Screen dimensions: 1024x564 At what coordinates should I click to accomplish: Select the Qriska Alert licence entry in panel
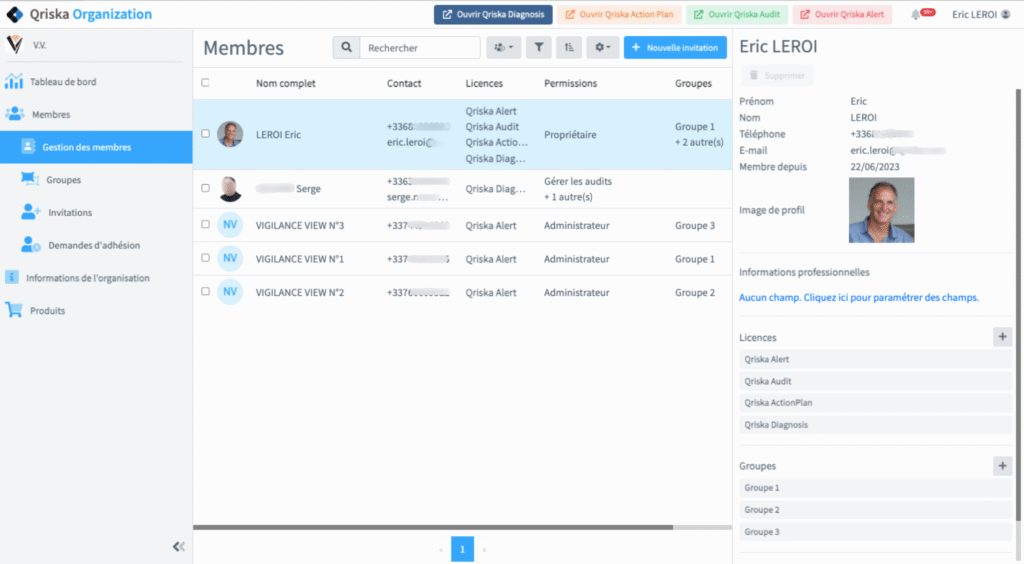876,359
